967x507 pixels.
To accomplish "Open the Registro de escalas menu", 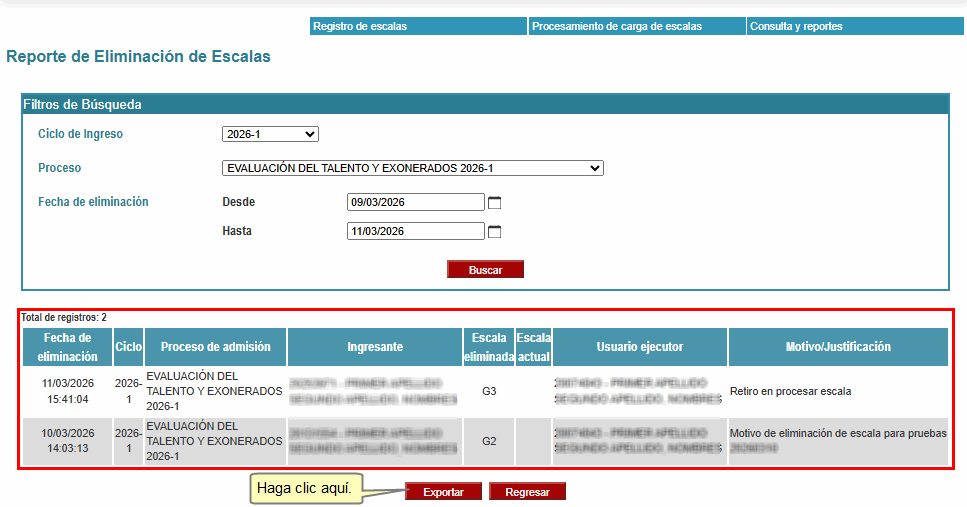I will point(418,26).
